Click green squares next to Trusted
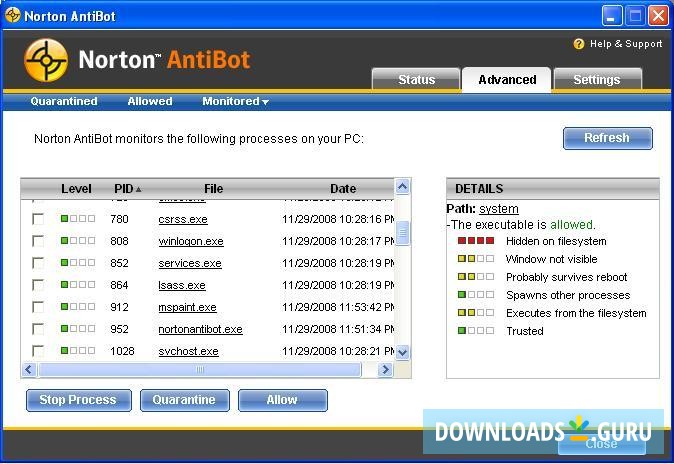This screenshot has width=674, height=464. [476, 331]
